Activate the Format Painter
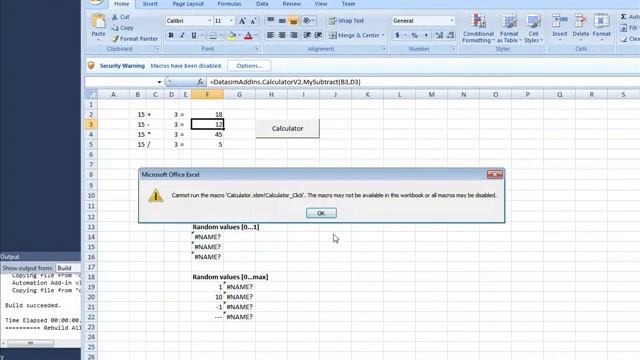Image resolution: width=640 pixels, height=360 pixels. [135, 39]
